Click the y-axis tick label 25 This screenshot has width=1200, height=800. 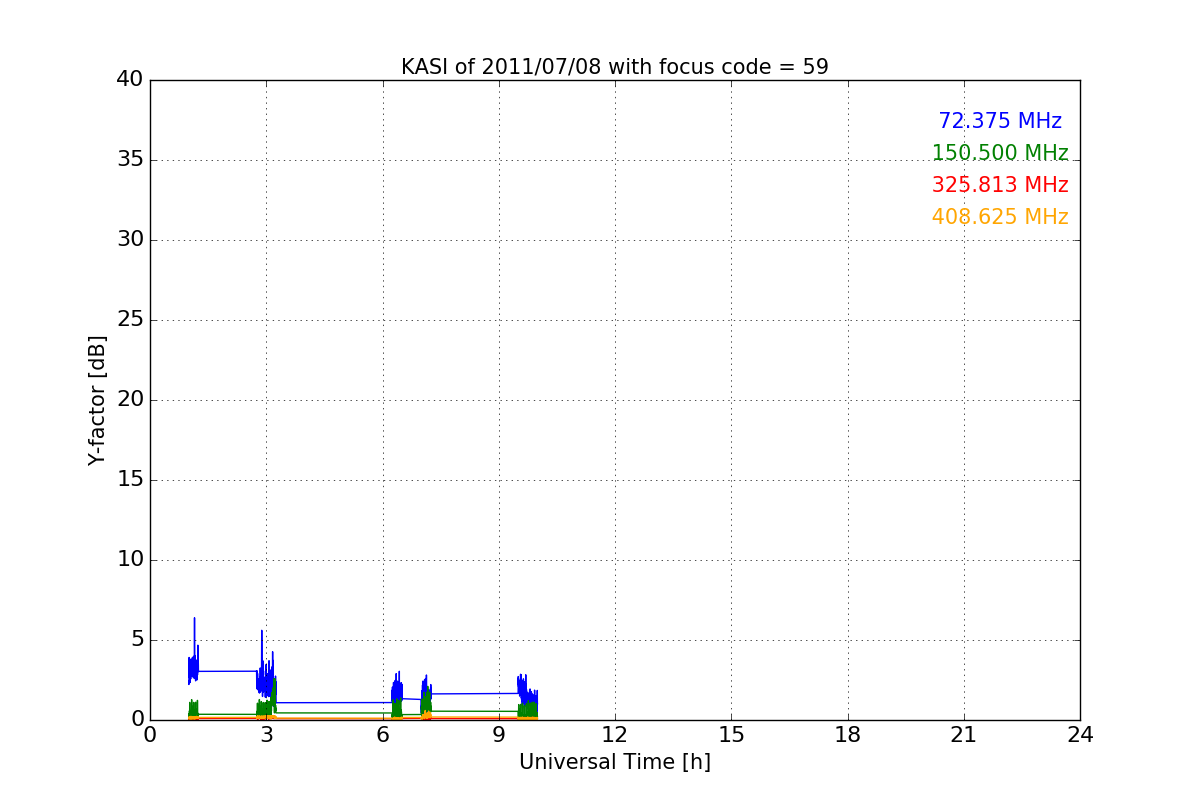click(x=130, y=320)
